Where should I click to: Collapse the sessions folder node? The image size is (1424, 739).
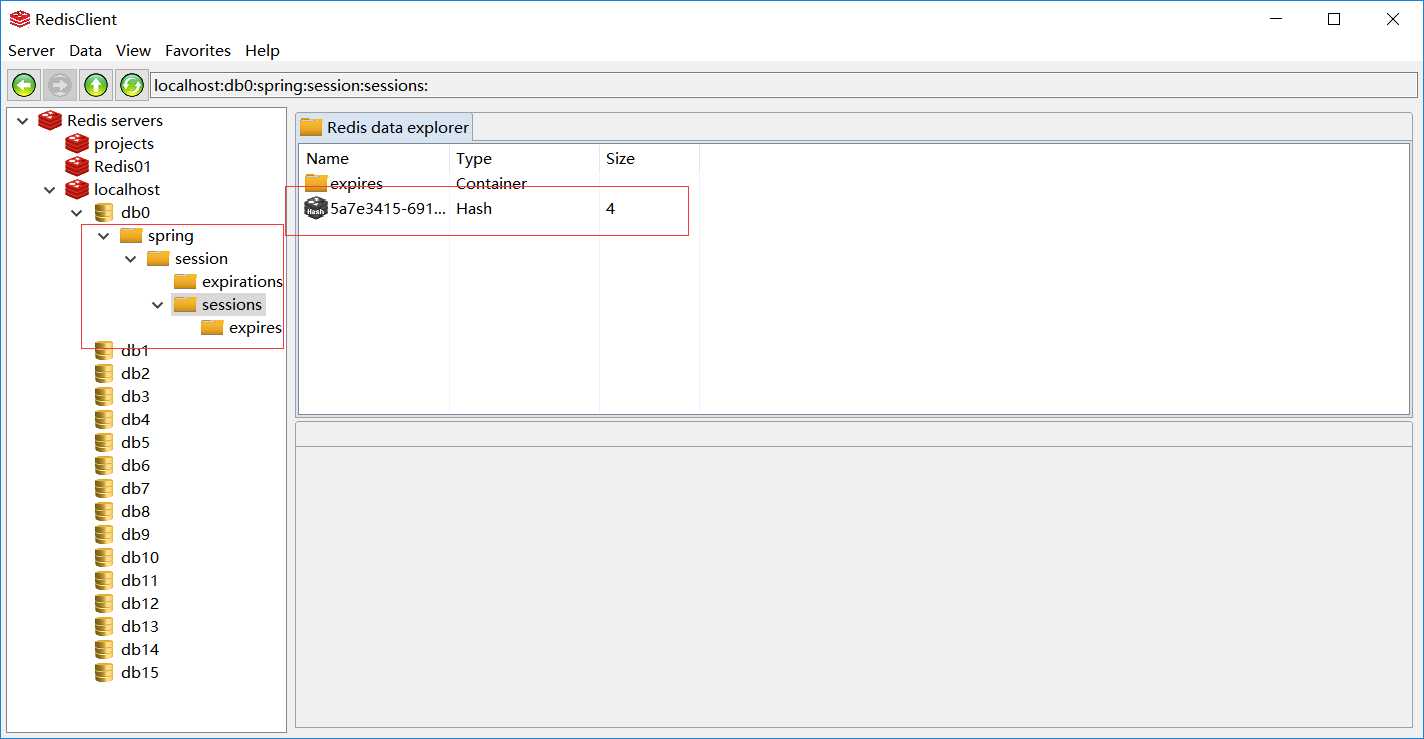[158, 305]
